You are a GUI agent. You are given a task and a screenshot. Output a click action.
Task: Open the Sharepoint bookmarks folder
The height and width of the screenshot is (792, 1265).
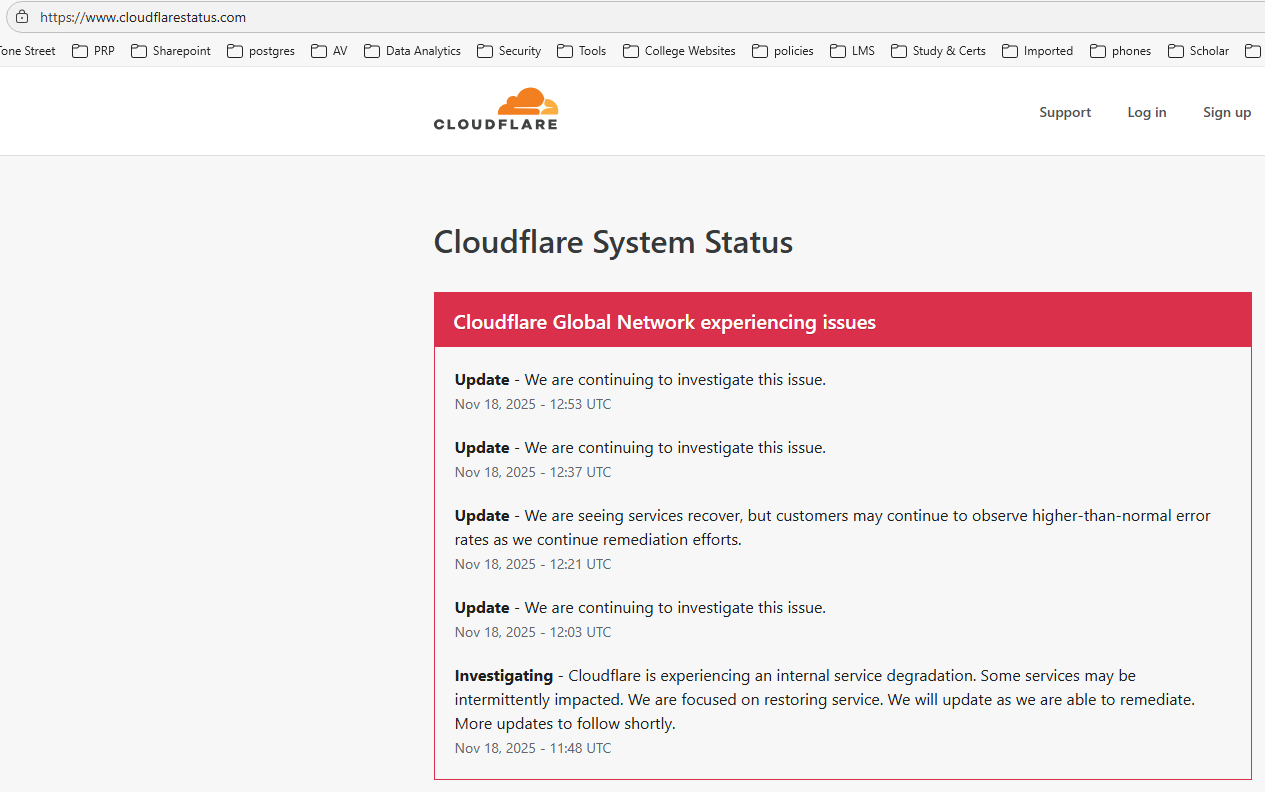(171, 51)
